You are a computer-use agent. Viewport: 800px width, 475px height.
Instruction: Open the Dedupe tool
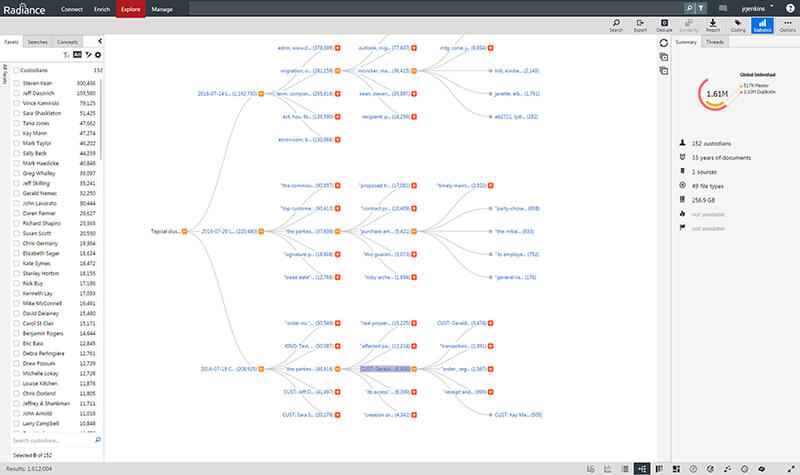coord(664,25)
